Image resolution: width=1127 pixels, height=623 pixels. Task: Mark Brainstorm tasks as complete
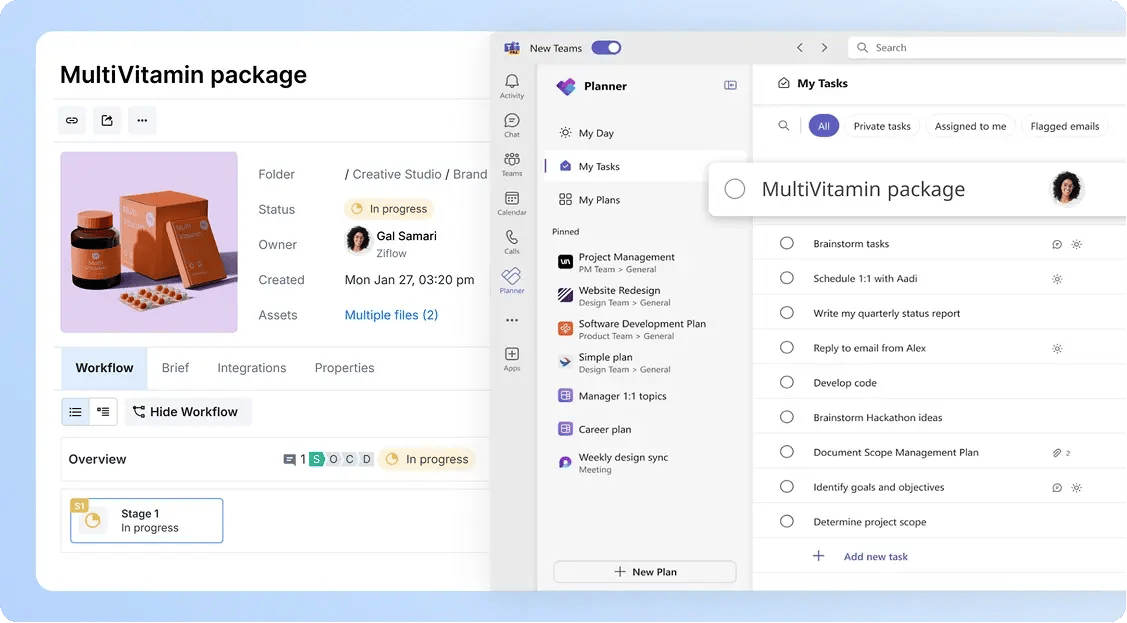tap(787, 243)
